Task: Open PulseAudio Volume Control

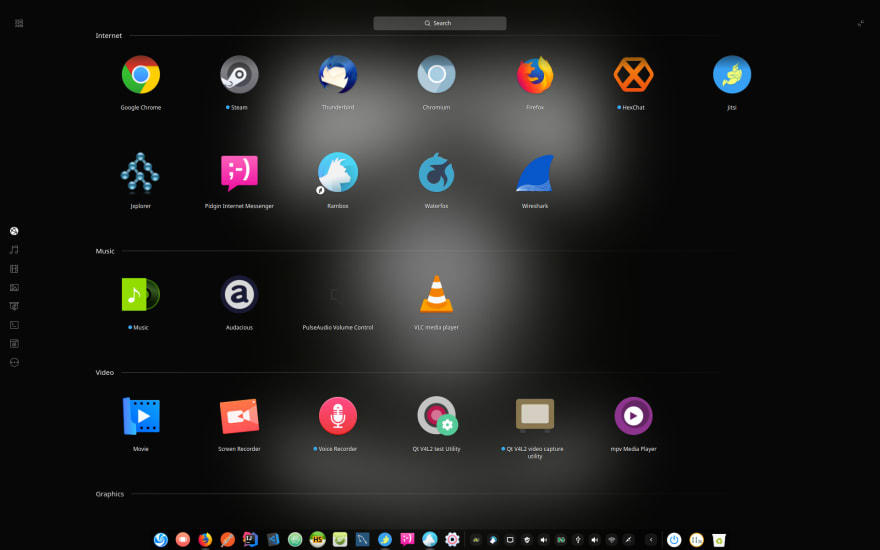Action: coord(338,294)
